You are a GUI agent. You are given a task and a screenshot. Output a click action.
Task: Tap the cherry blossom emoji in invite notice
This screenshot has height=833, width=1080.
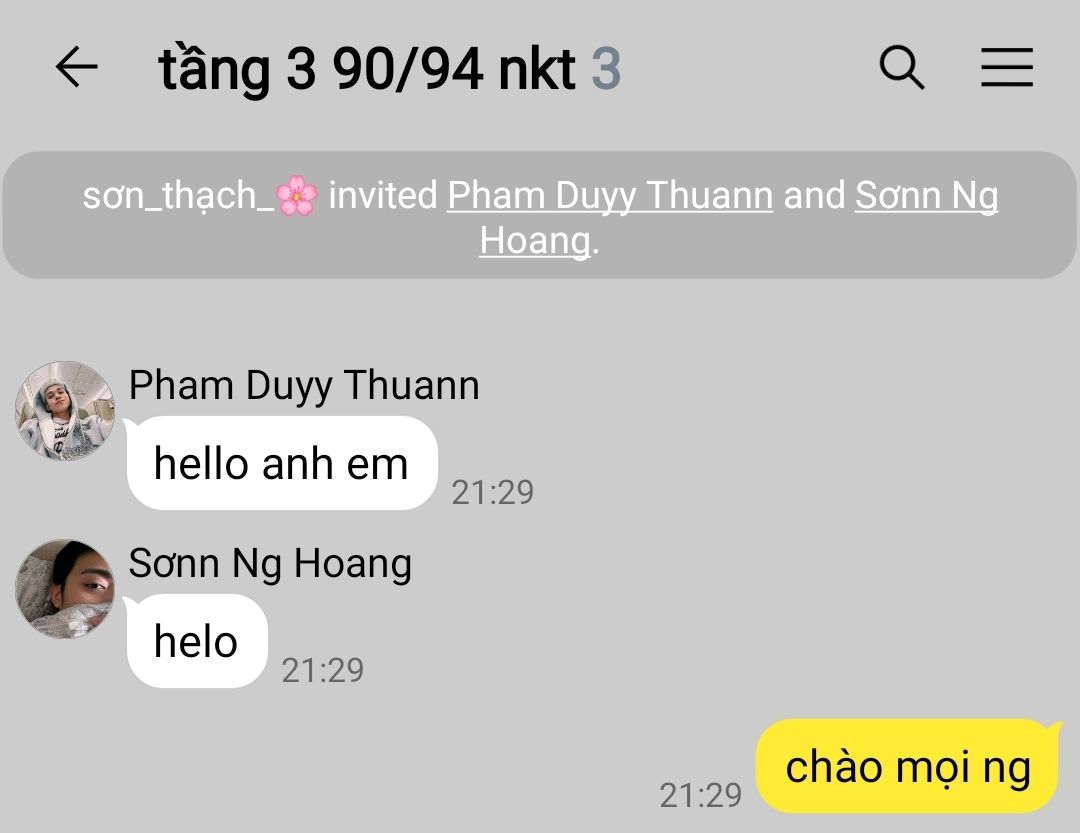click(297, 196)
